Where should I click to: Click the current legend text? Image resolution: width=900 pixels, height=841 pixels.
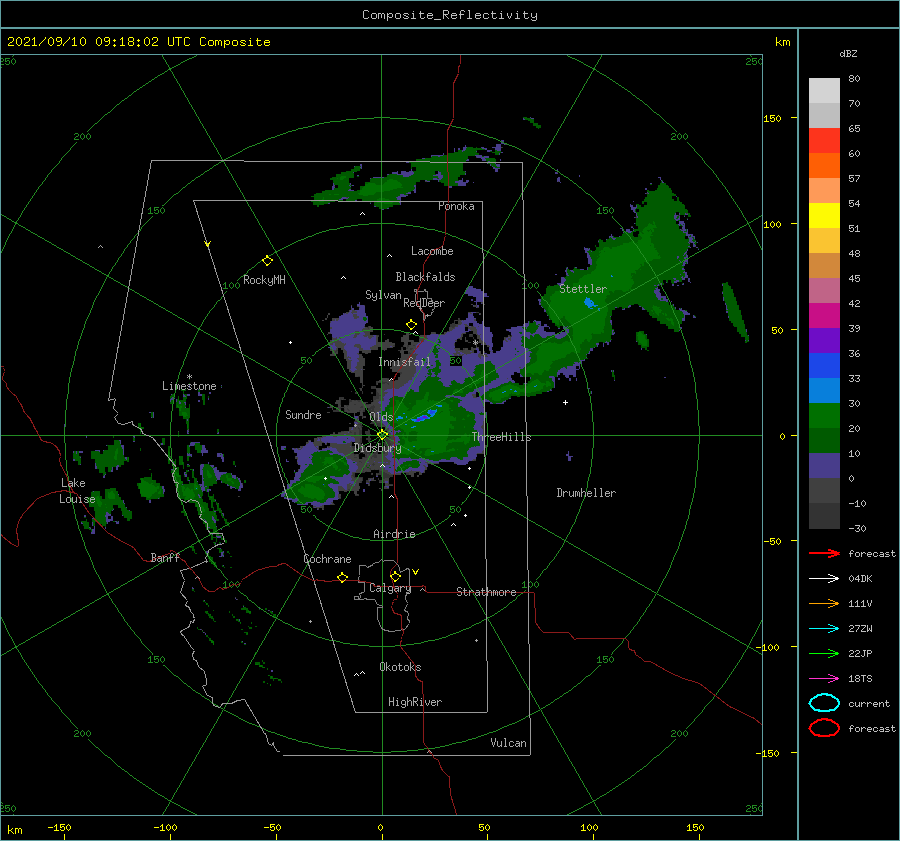pos(868,703)
